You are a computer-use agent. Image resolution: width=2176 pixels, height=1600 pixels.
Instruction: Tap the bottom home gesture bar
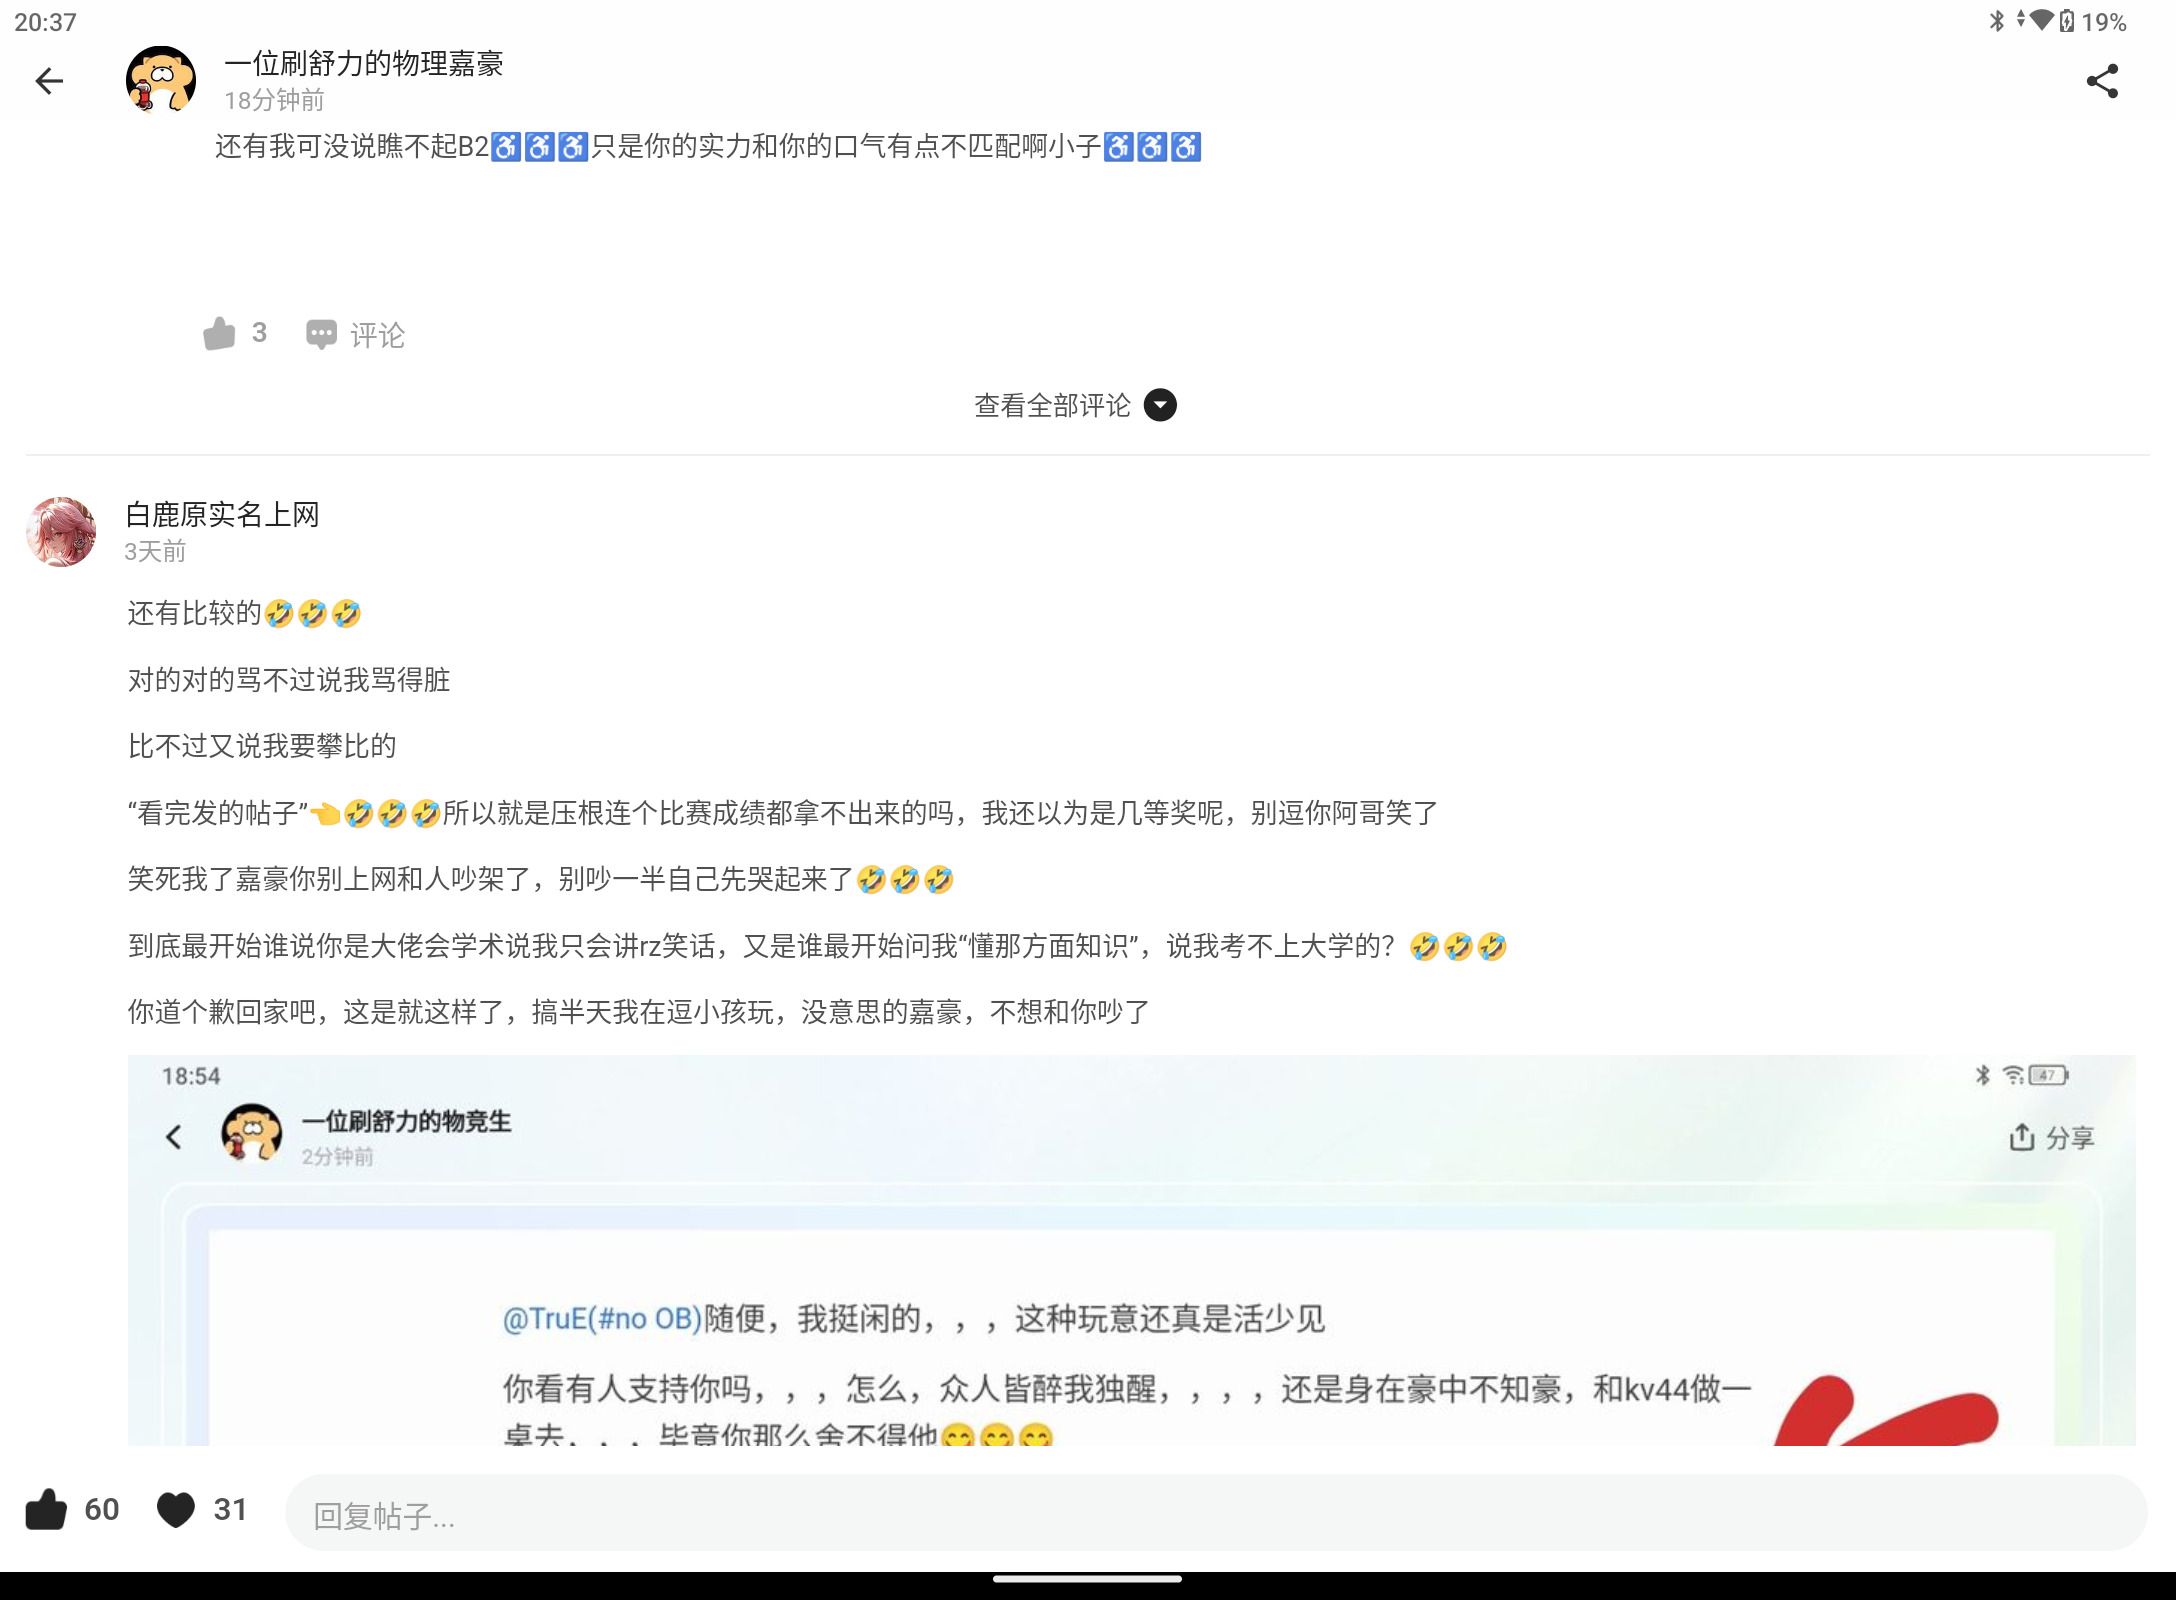coord(1088,1580)
